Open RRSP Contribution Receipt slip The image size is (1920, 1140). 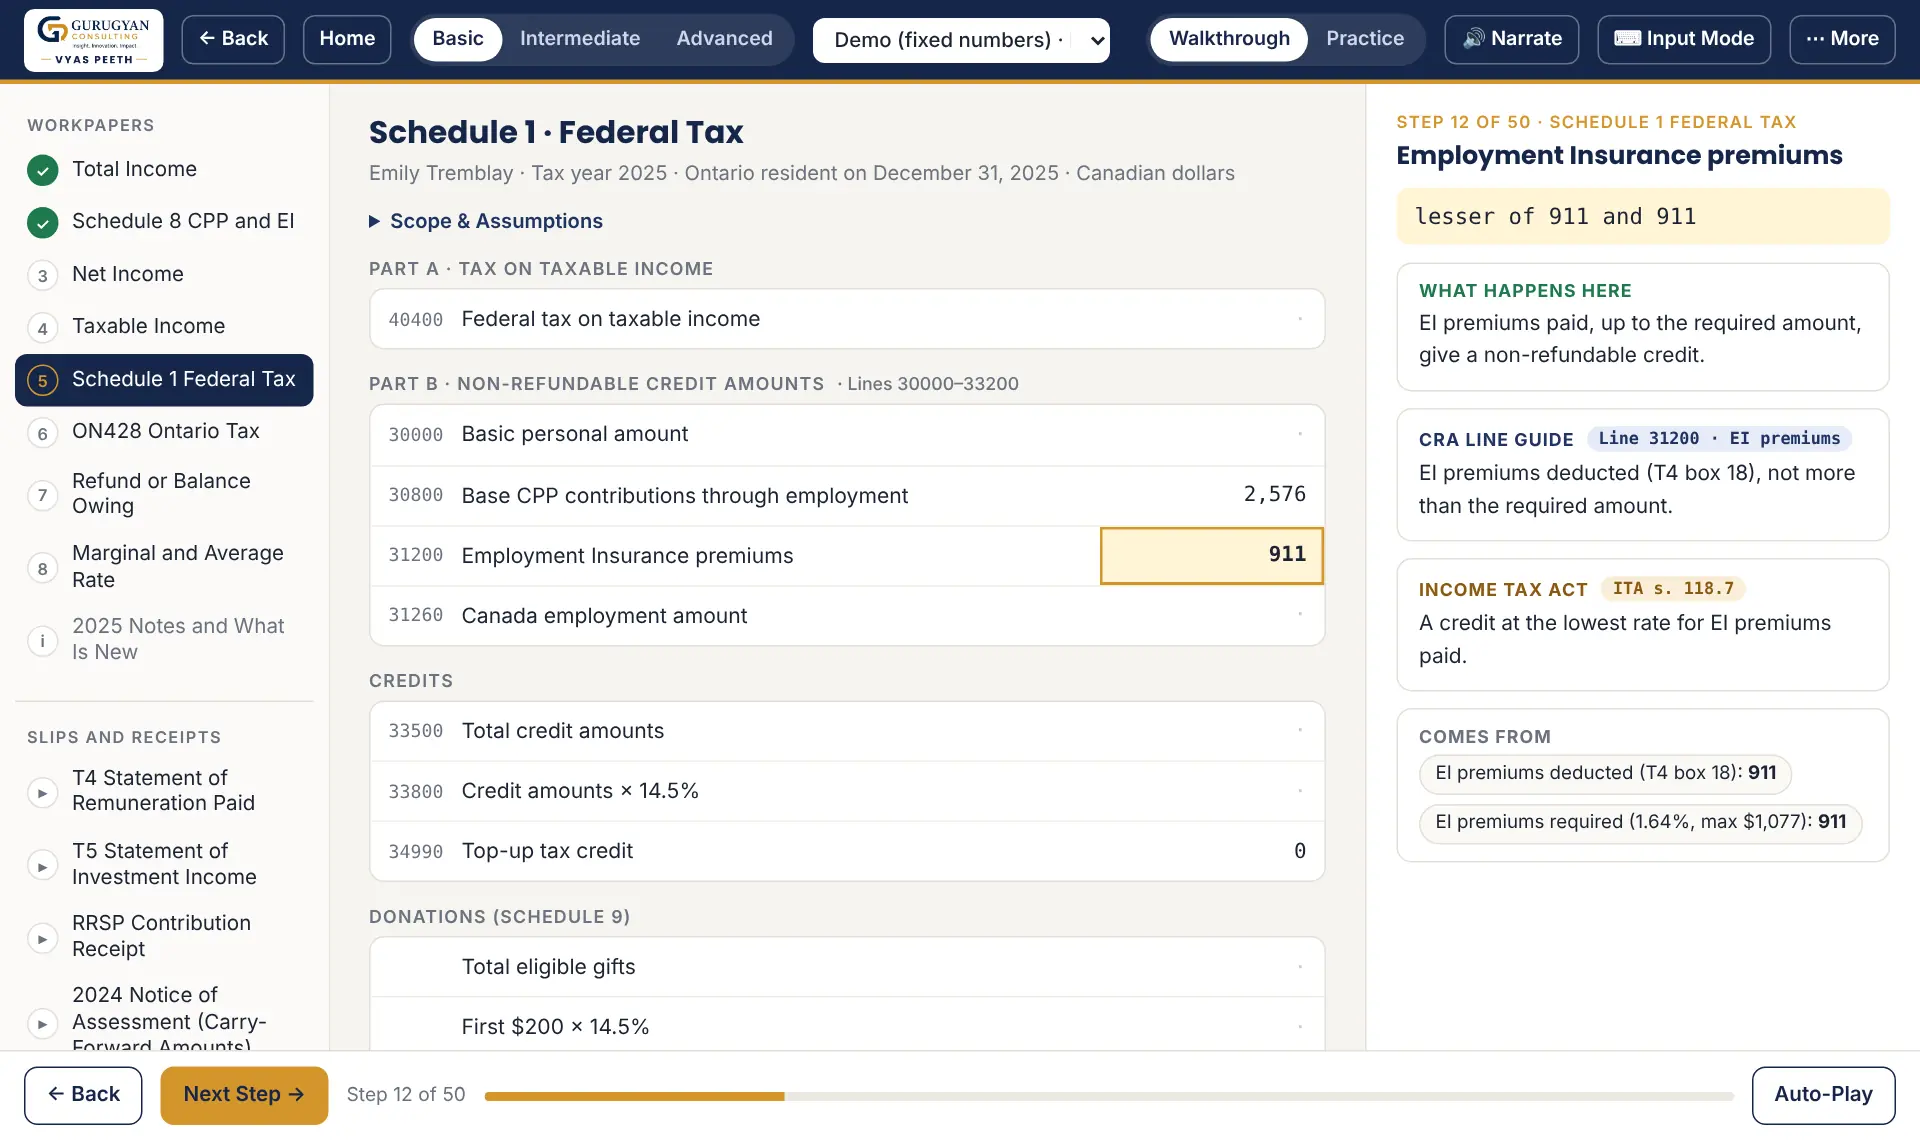tap(164, 936)
